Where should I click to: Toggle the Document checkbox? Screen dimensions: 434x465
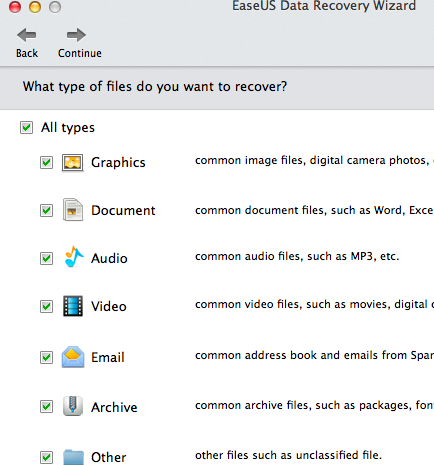coord(46,210)
